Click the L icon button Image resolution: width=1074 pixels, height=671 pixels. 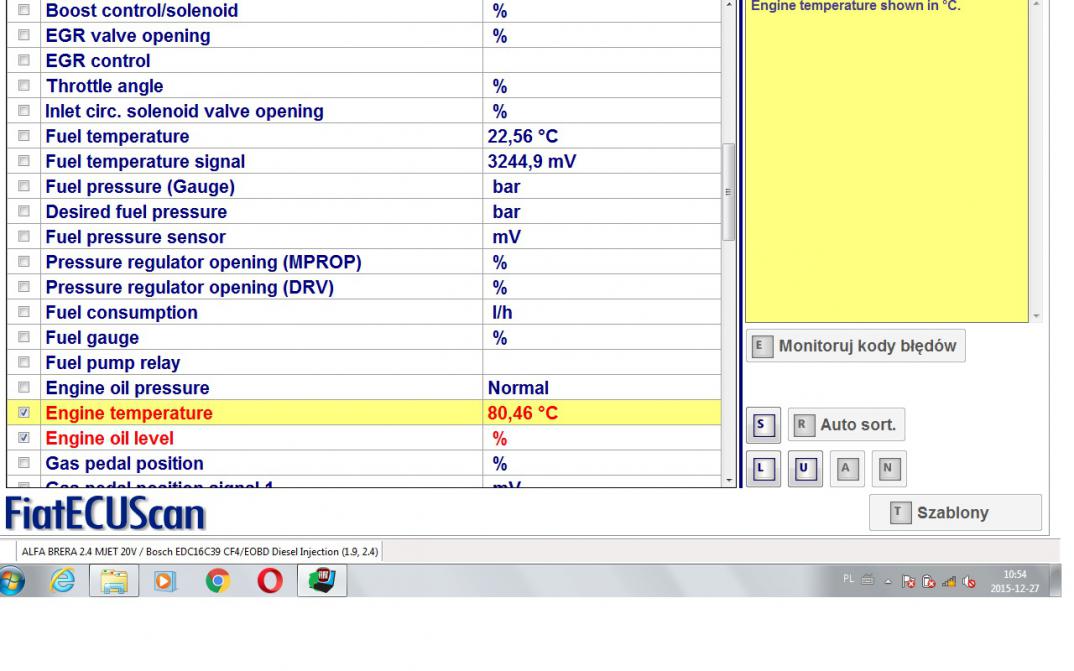click(762, 468)
